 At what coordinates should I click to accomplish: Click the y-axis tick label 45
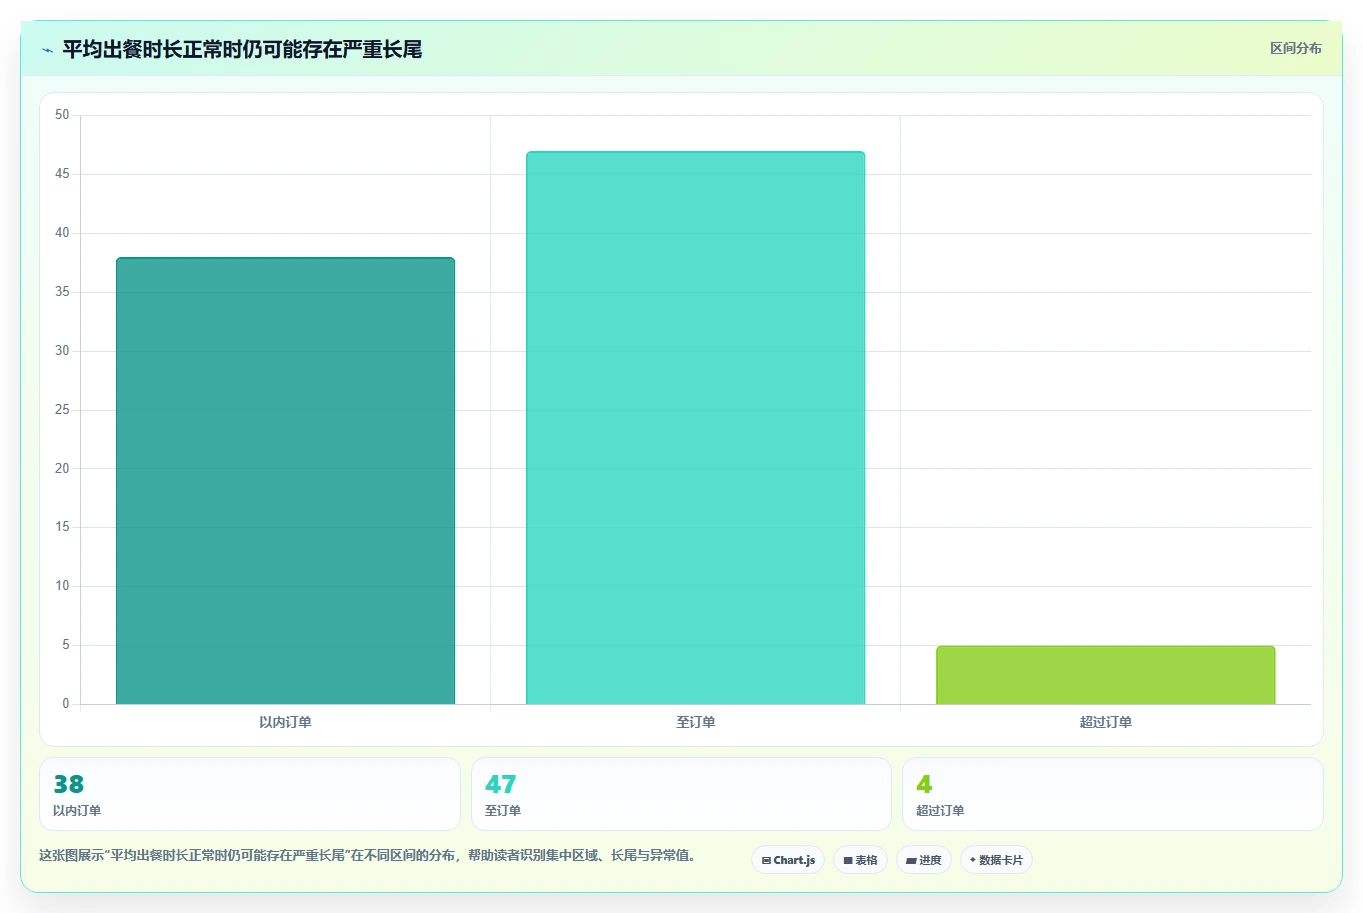coord(62,174)
